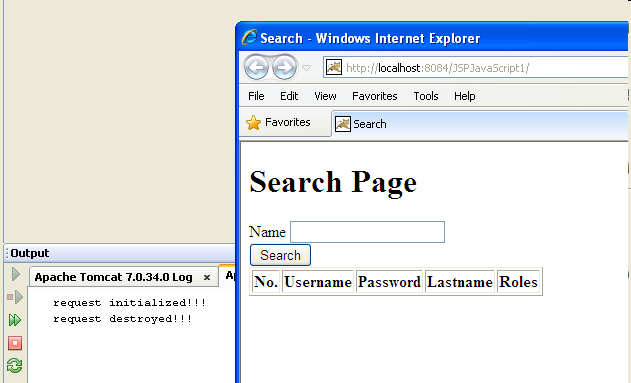Viewport: 631px width, 383px height.
Task: Click the Roles column header
Action: (x=518, y=282)
